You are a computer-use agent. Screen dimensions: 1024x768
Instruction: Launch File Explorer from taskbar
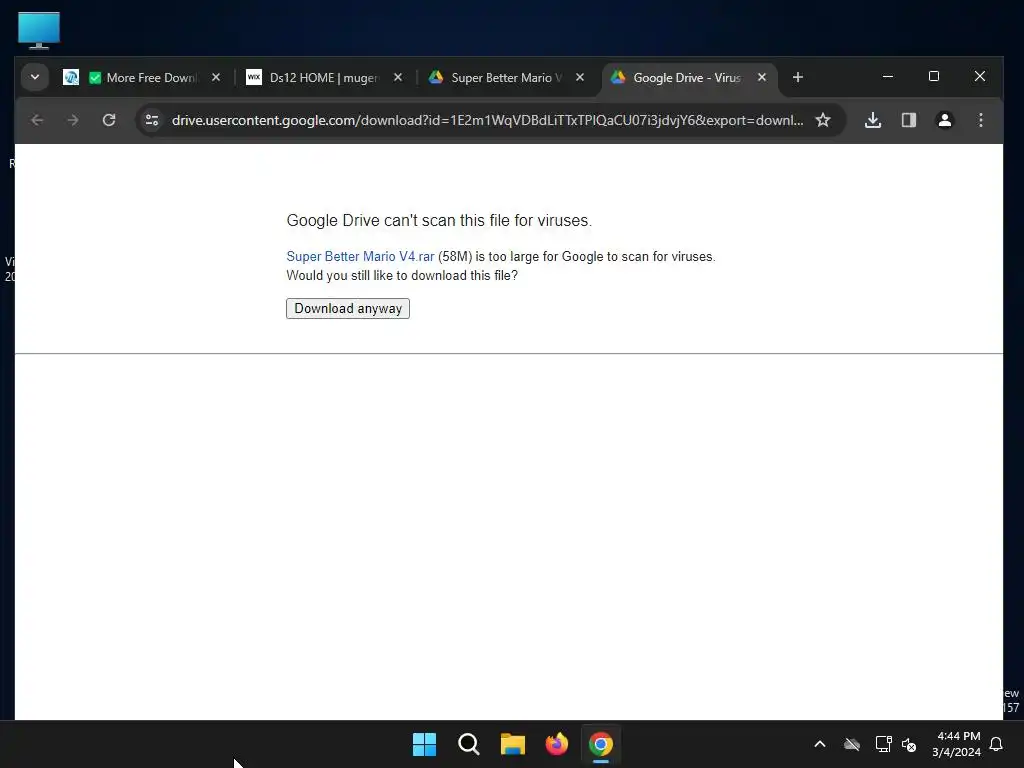coord(513,744)
